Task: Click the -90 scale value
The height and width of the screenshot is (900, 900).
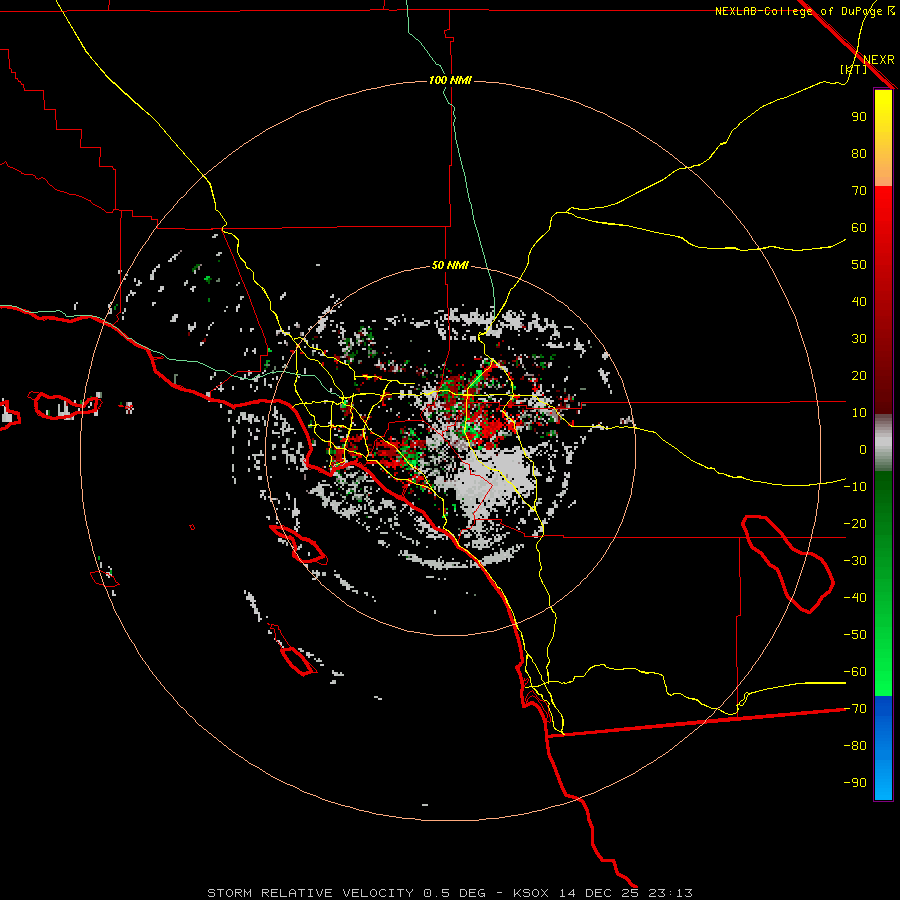Action: pos(855,783)
